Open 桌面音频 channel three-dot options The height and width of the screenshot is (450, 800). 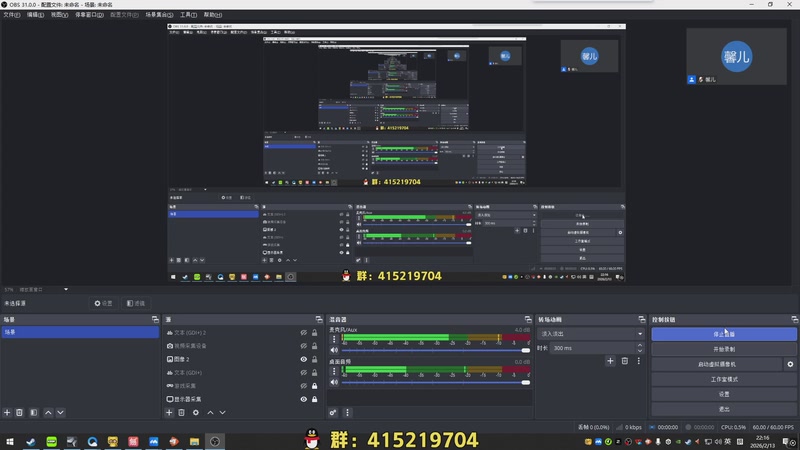[x=334, y=371]
